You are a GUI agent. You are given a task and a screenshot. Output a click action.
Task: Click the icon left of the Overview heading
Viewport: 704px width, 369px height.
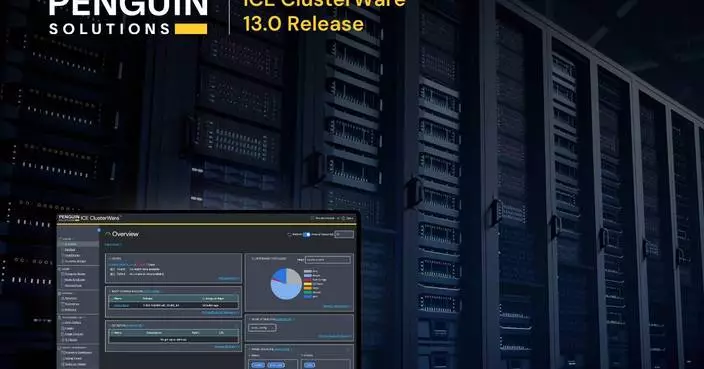[108, 234]
